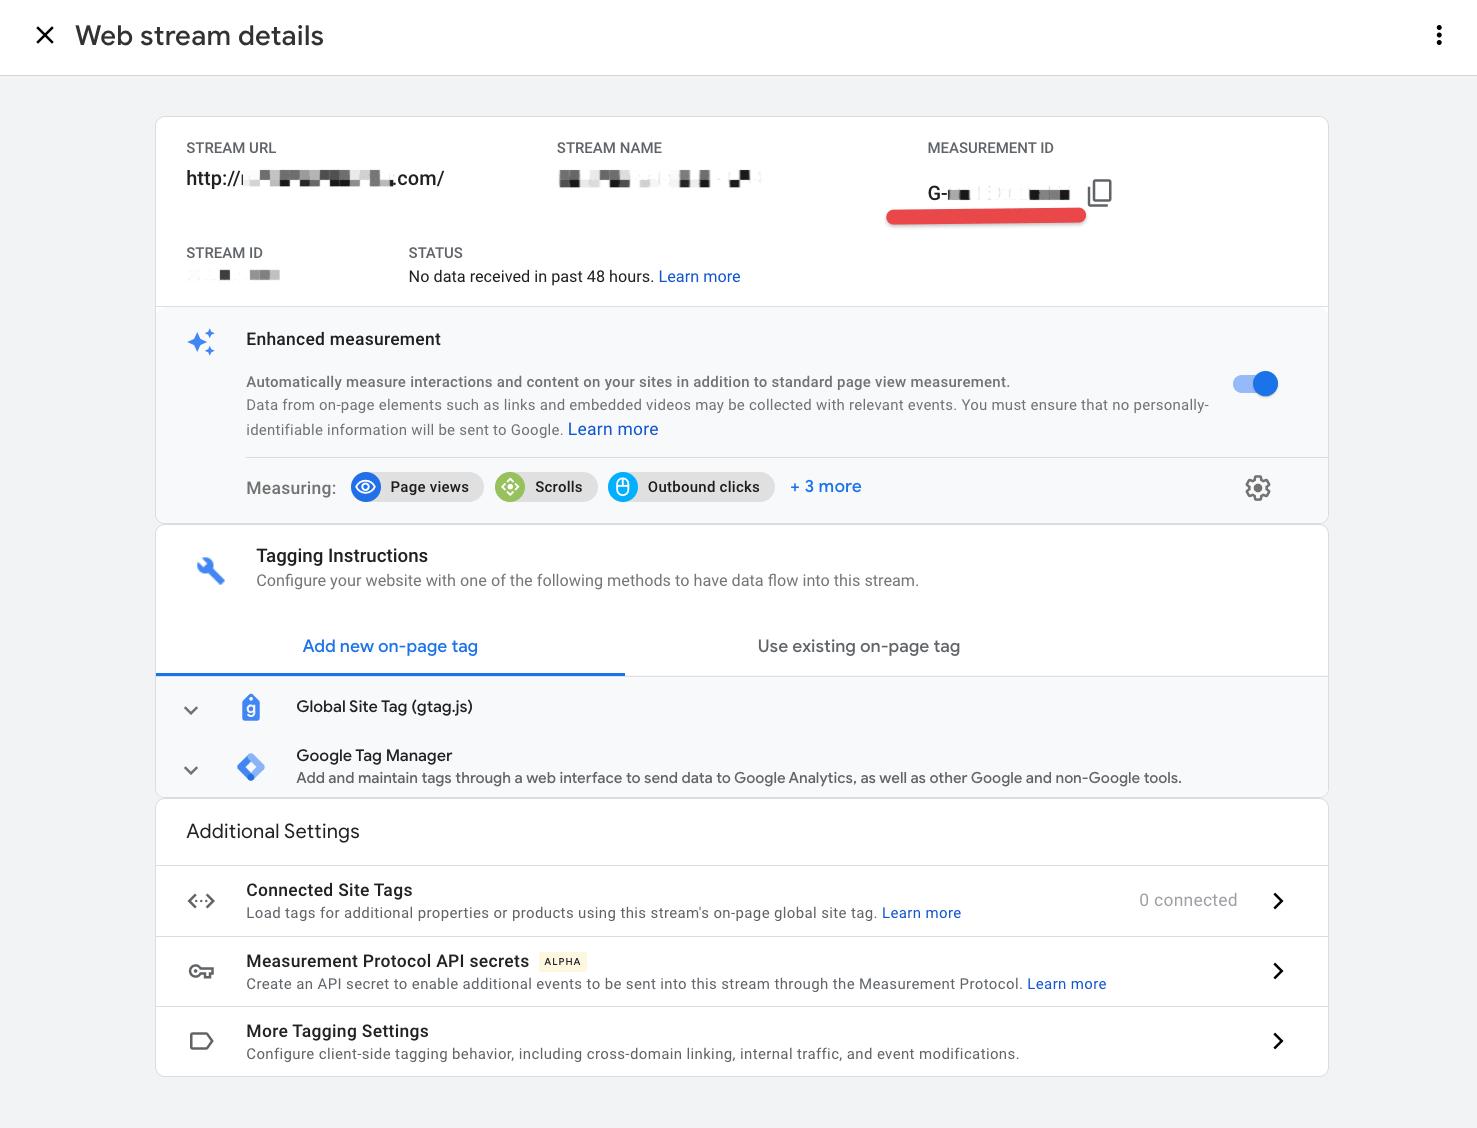Close the Web stream details panel

(45, 36)
